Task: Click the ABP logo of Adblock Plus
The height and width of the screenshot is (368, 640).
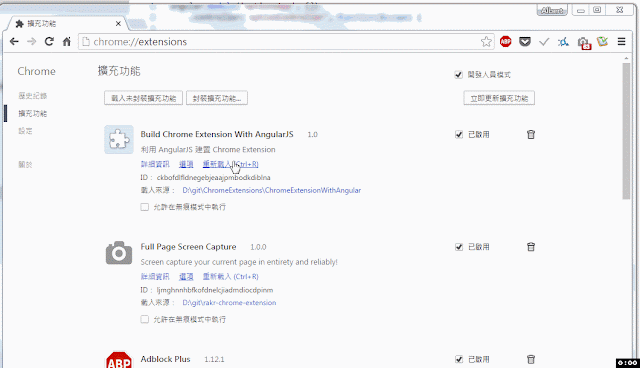Action: (x=119, y=360)
